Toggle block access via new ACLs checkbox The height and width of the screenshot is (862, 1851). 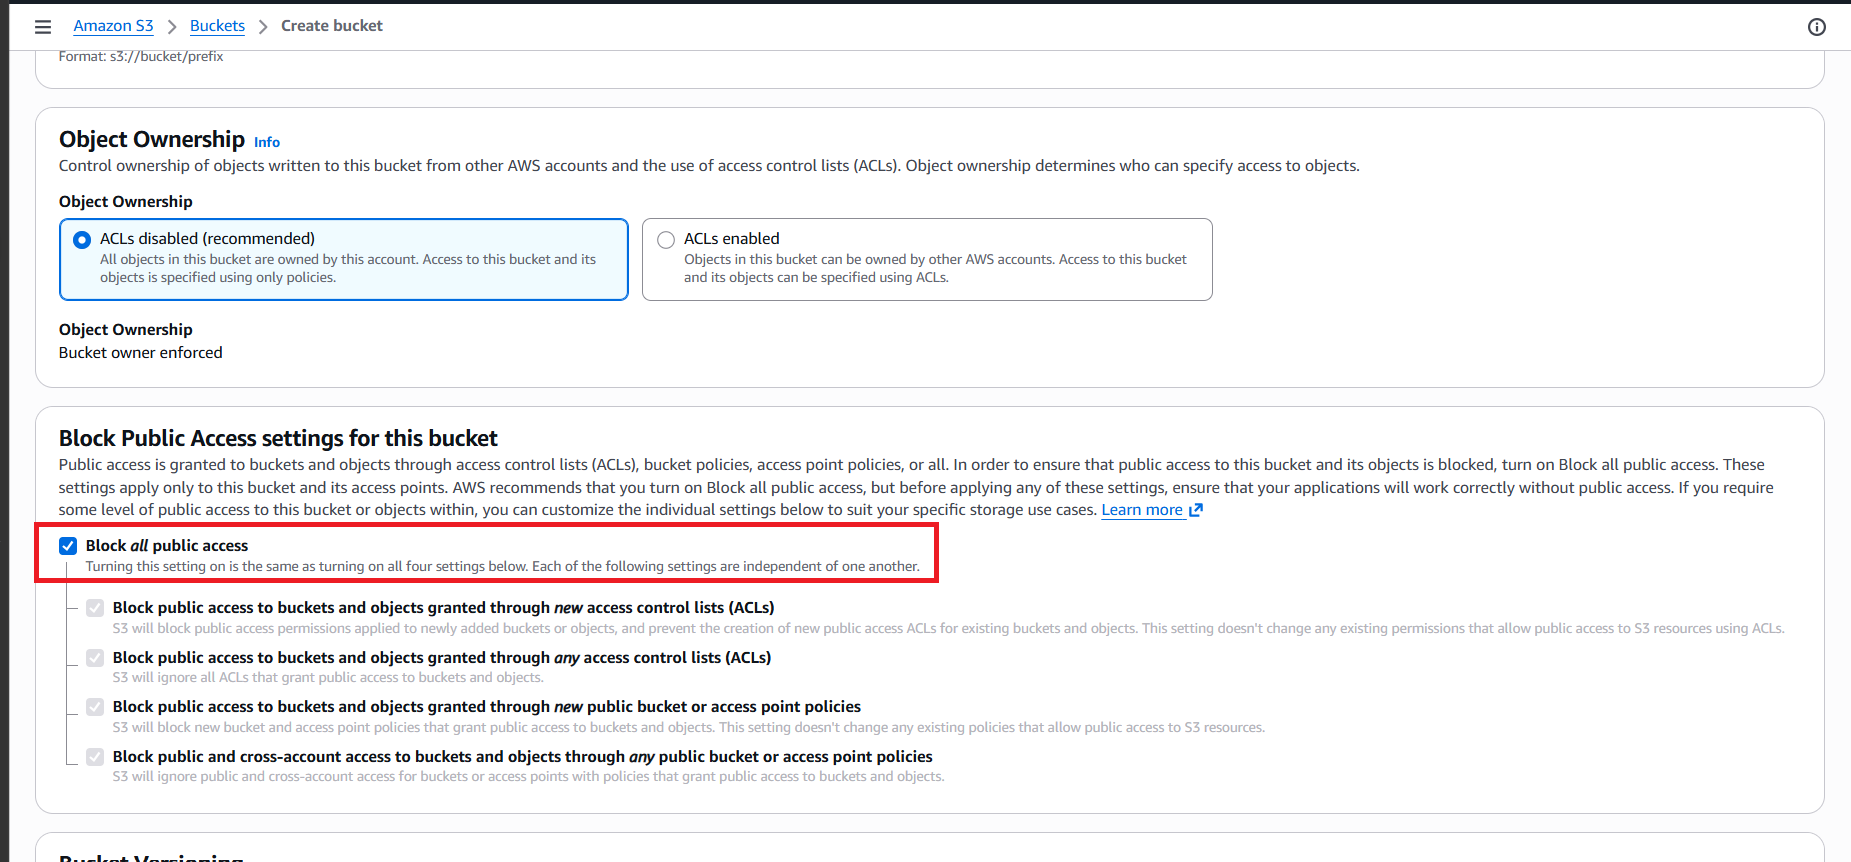(95, 608)
